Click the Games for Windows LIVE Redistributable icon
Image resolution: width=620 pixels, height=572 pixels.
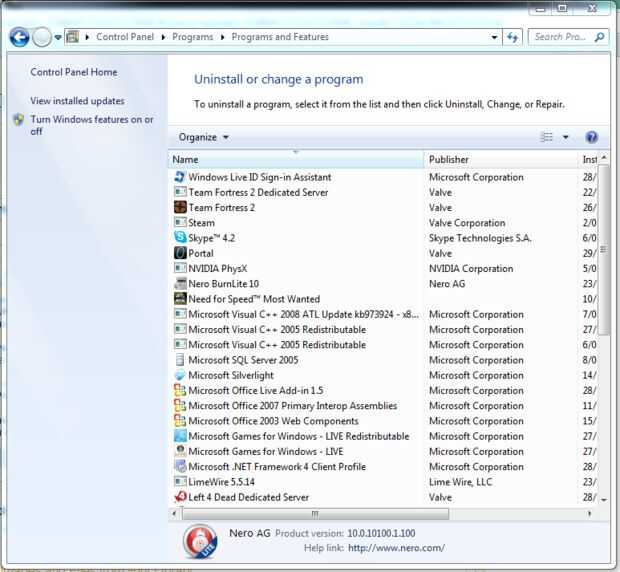pos(180,436)
